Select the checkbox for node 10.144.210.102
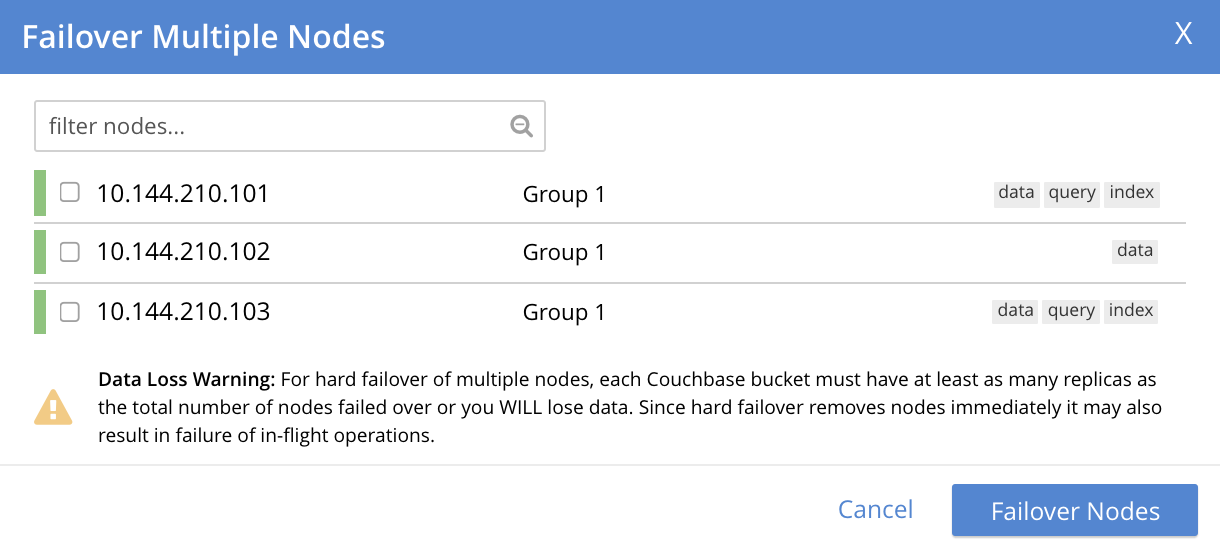Viewport: 1220px width, 550px height. [x=69, y=252]
